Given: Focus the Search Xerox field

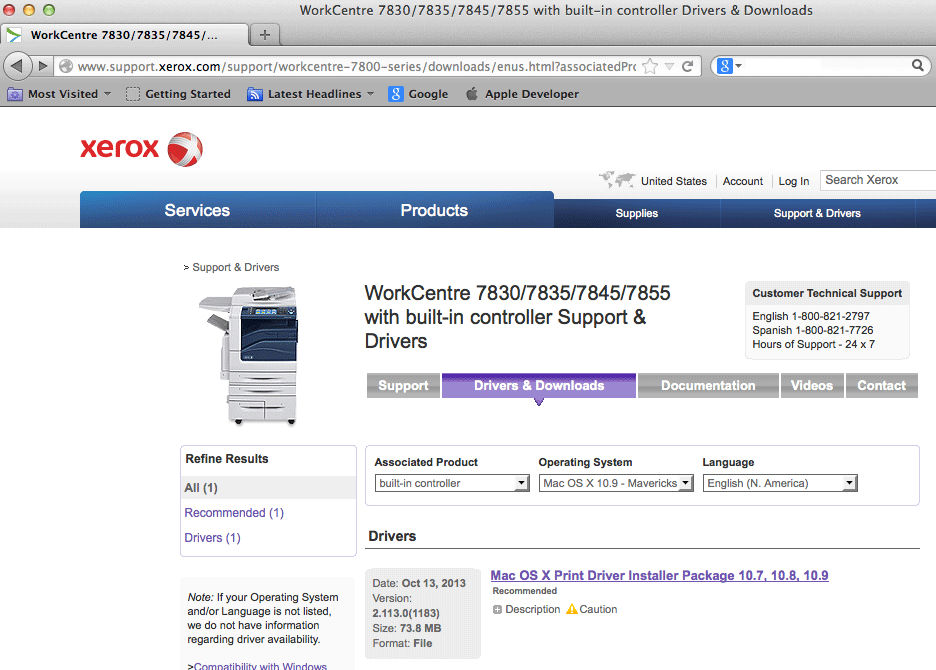Looking at the screenshot, I should click(878, 180).
